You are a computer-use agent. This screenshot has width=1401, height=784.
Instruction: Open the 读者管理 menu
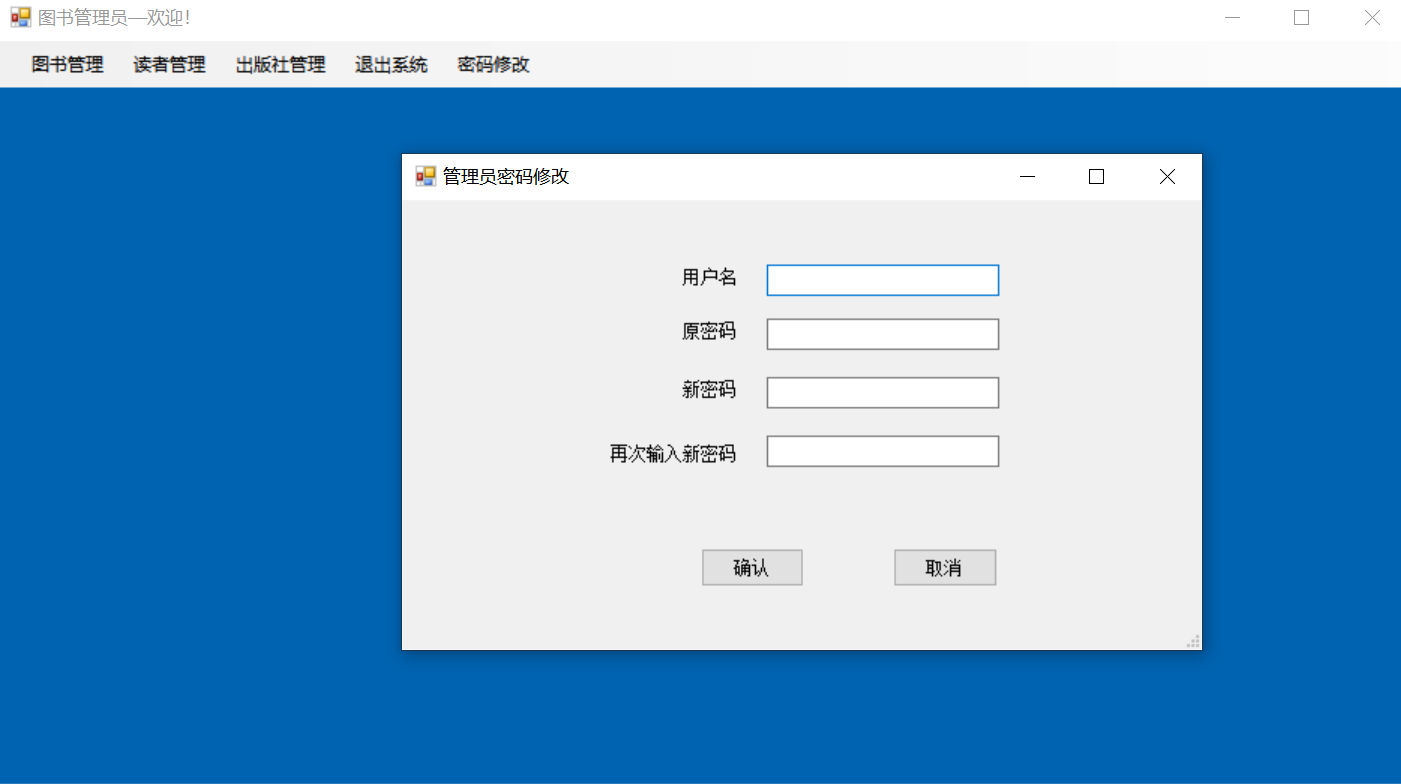(x=168, y=64)
